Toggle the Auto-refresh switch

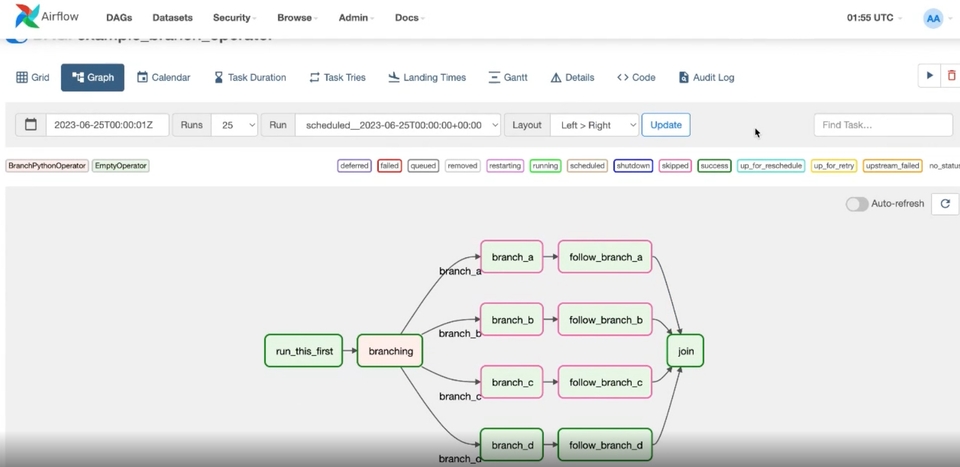857,204
